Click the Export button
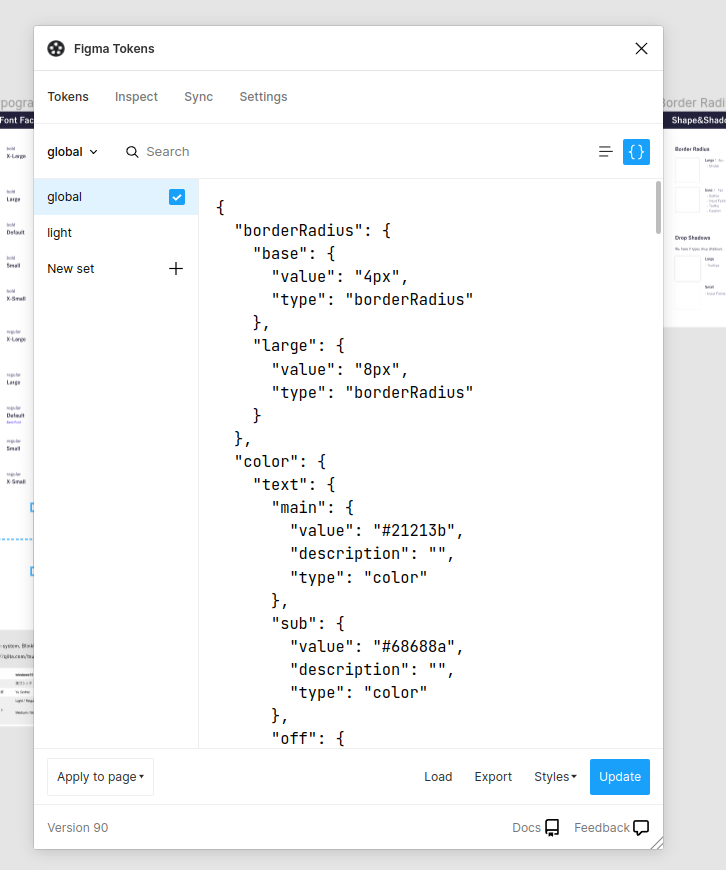Screen dimensions: 726x870 pos(493,777)
